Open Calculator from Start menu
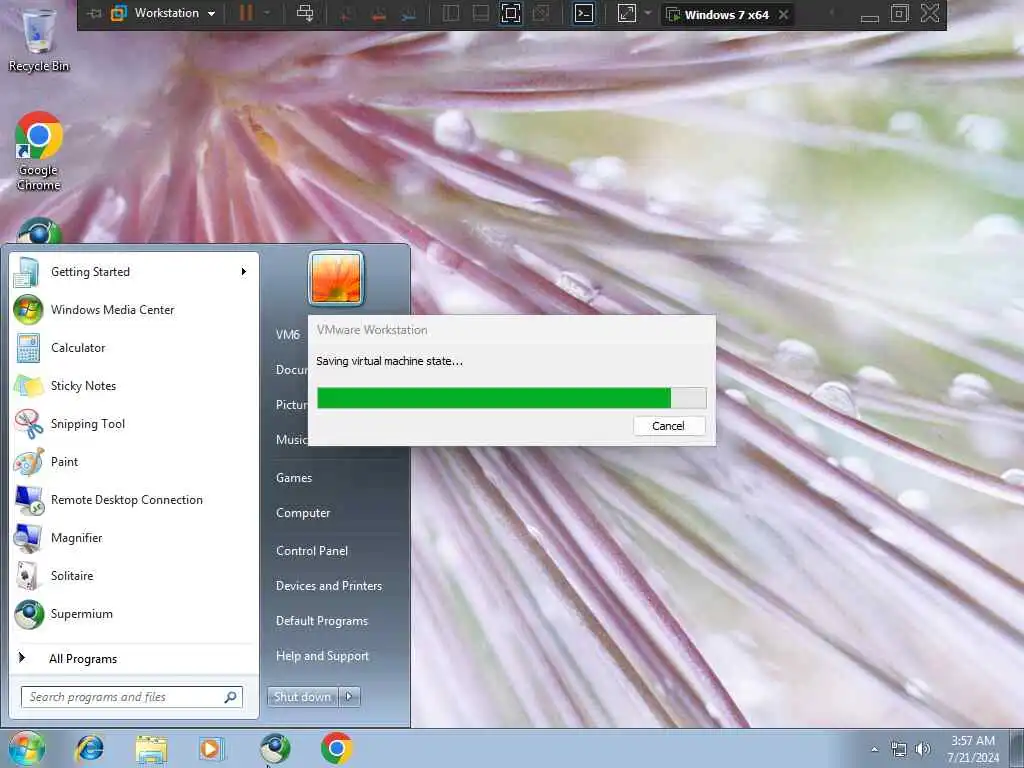The image size is (1024, 768). (x=131, y=348)
